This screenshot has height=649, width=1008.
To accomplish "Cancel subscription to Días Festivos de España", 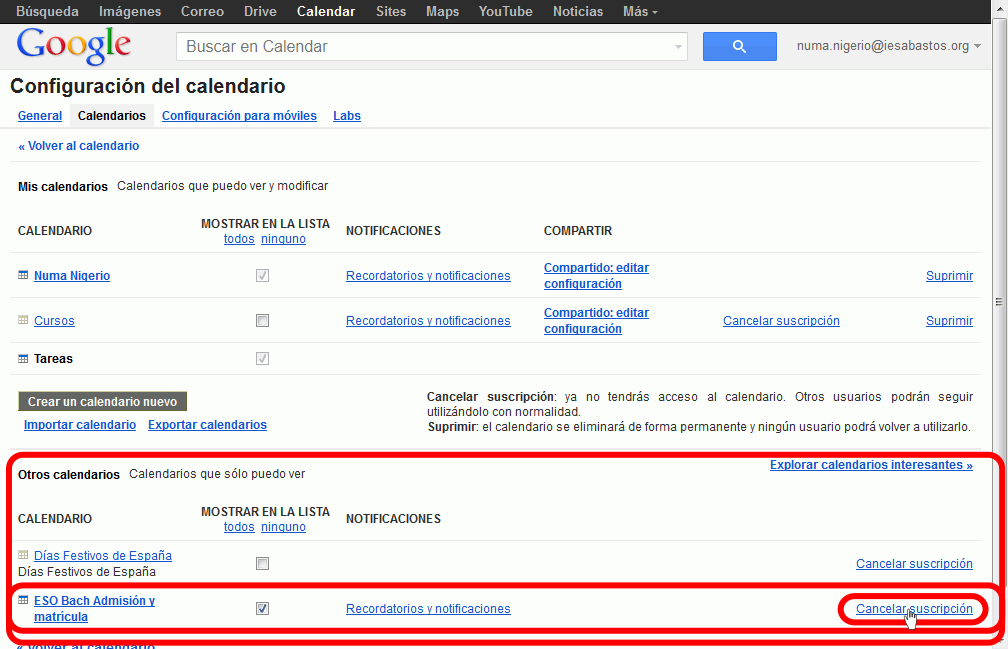I will point(914,564).
